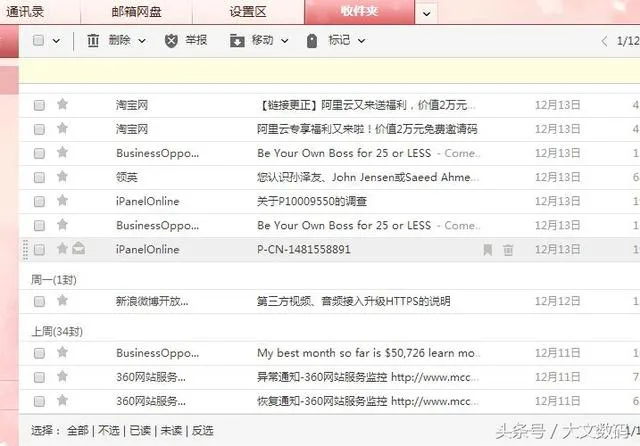The width and height of the screenshot is (640, 446).
Task: Click the drag handle on P-CN-1481558891 row
Action: pyautogui.click(x=25, y=250)
